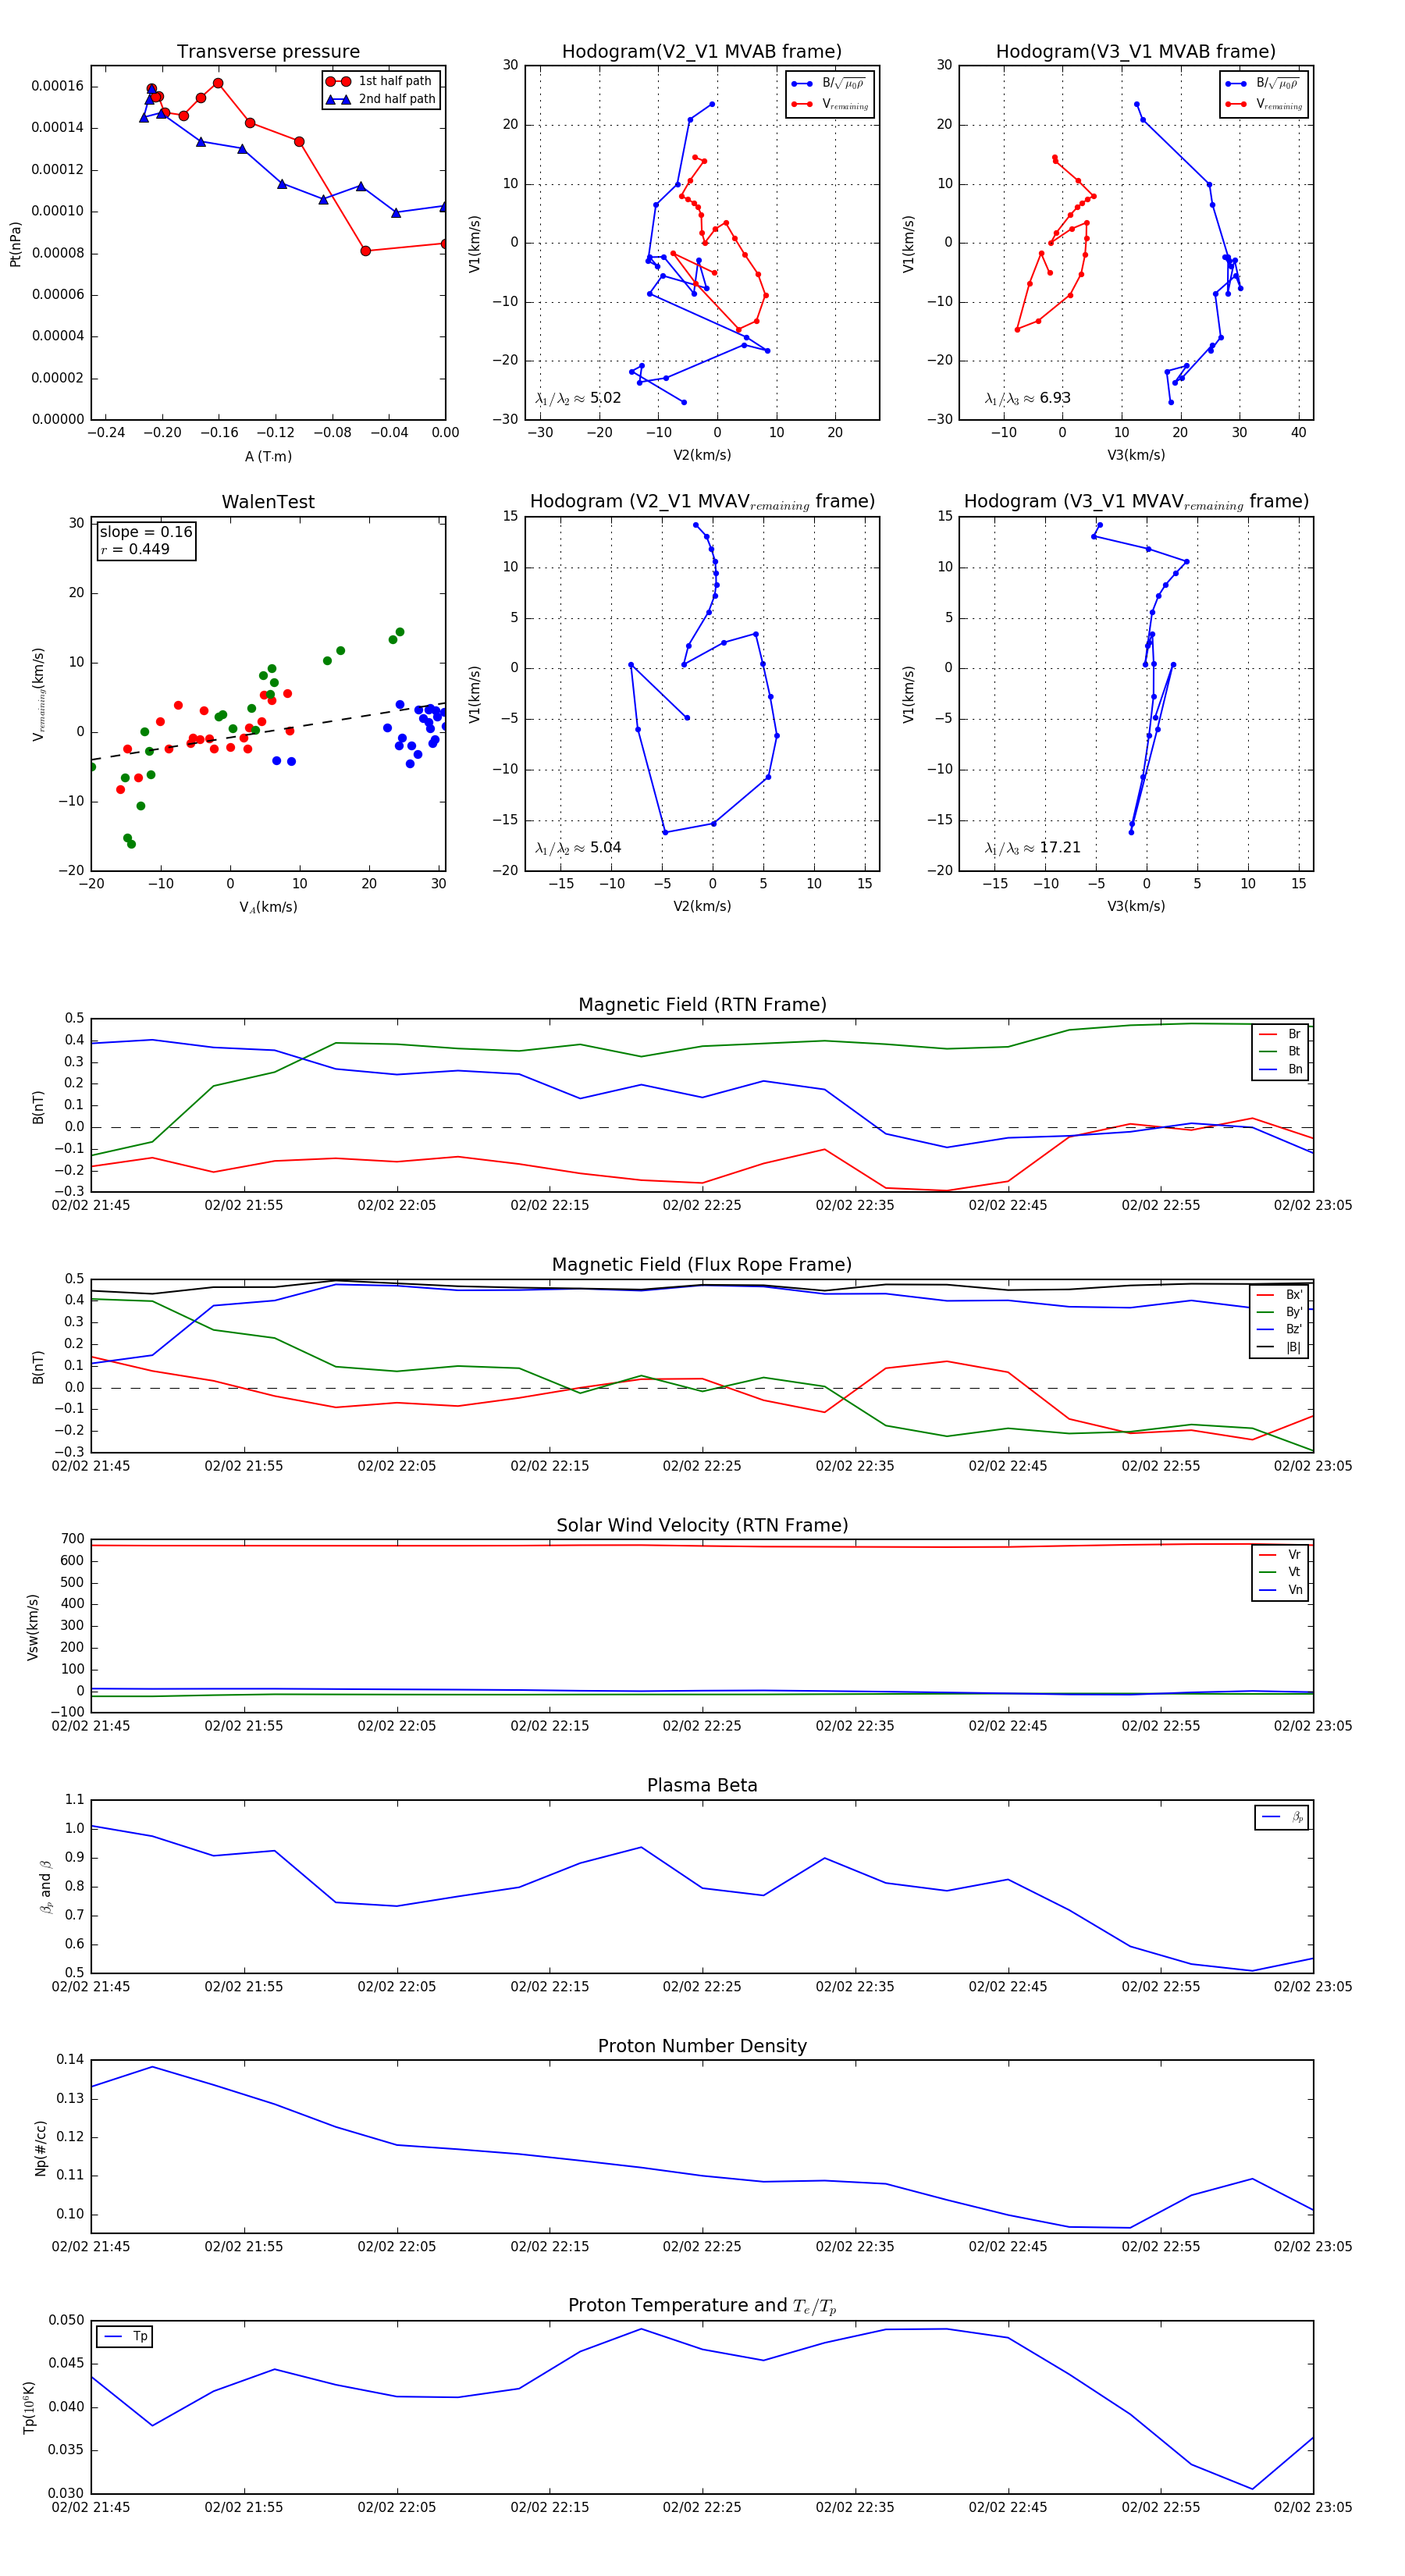Select the "1st half path" legend entry

click(x=380, y=81)
